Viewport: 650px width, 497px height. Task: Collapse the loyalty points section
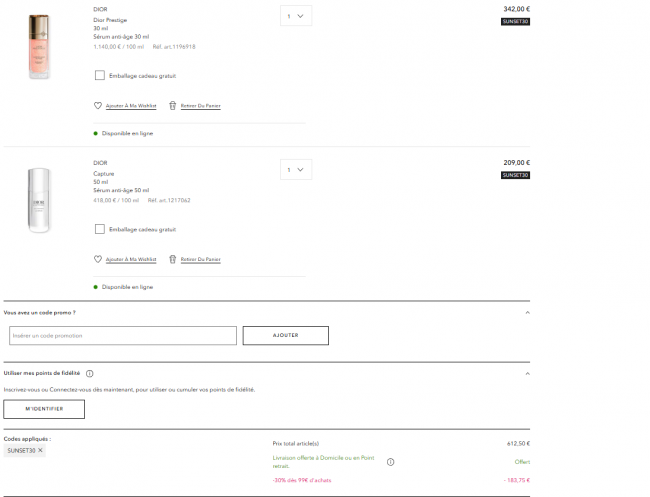527,373
